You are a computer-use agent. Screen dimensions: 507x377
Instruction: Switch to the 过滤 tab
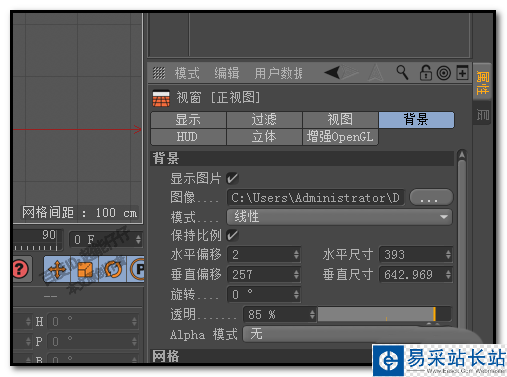264,120
